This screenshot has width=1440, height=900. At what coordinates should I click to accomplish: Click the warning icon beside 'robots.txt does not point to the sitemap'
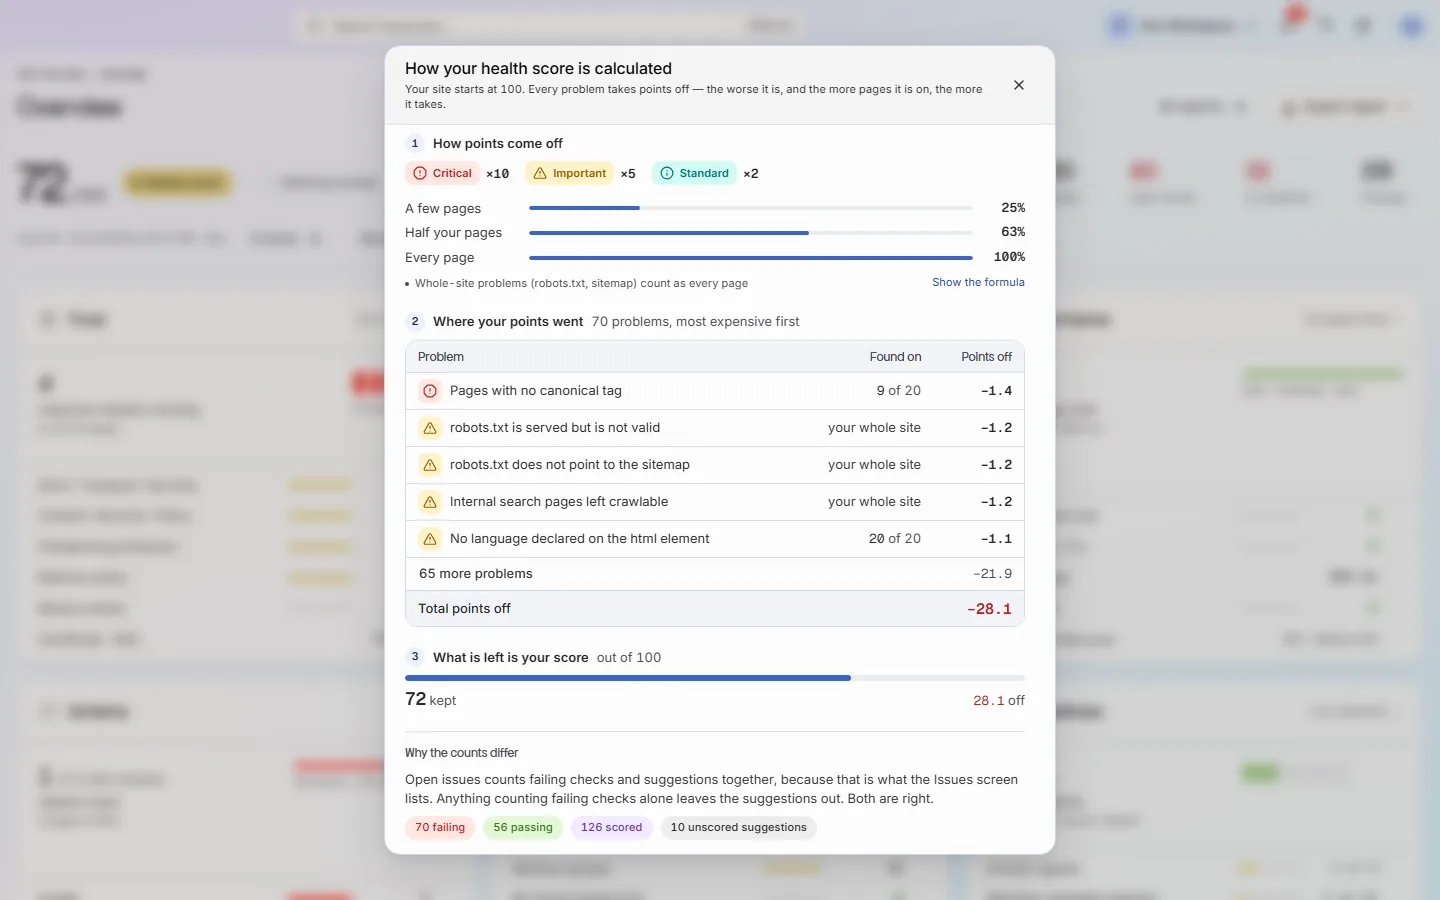click(x=430, y=465)
